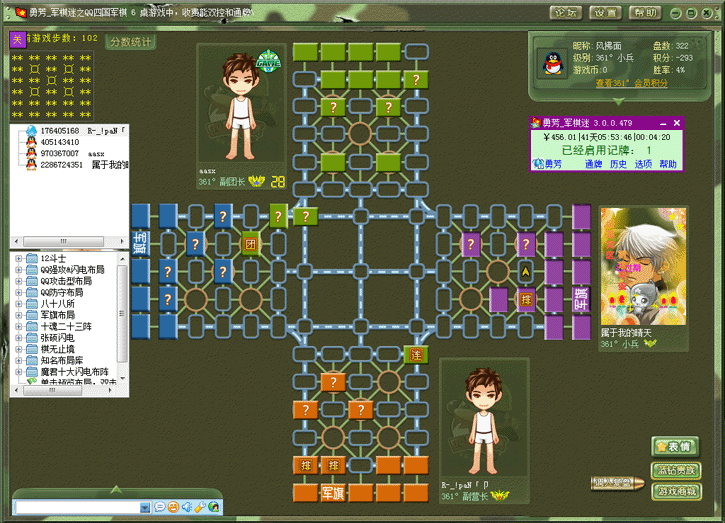The image size is (725, 523).
Task: Click the orange 连 piece on board
Action: tap(415, 354)
